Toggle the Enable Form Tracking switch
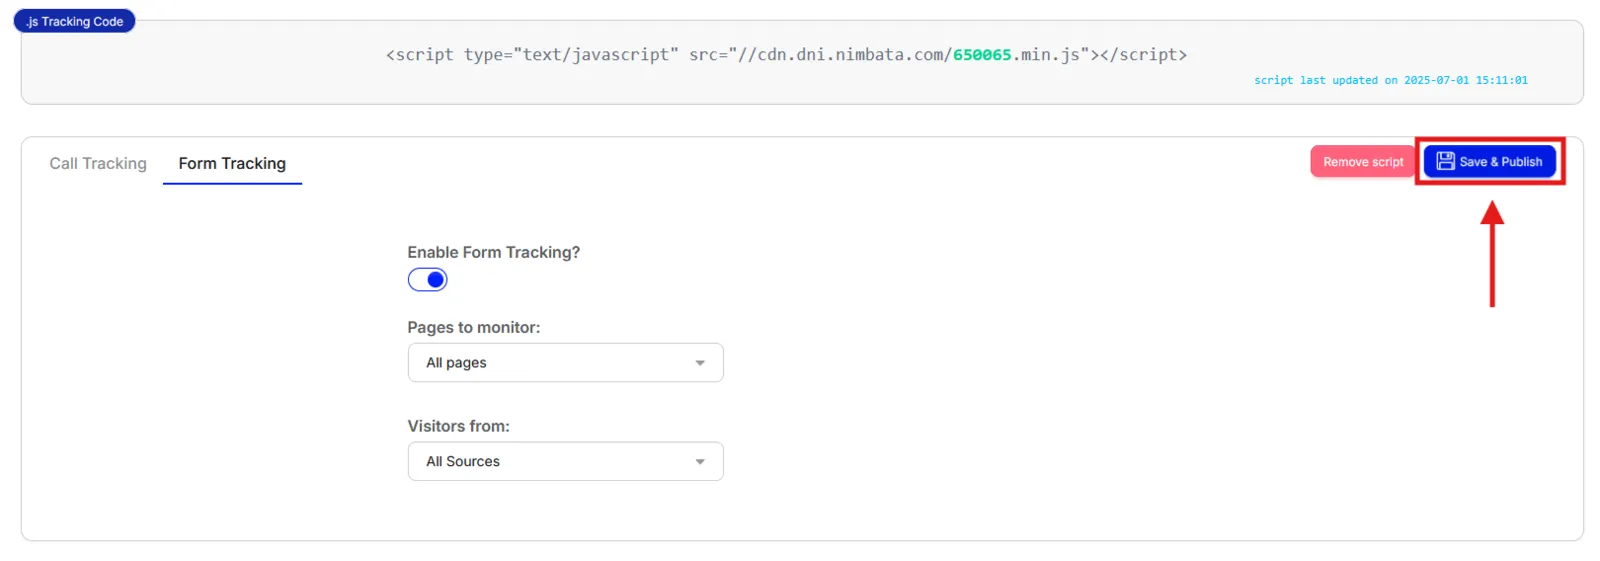 point(427,280)
